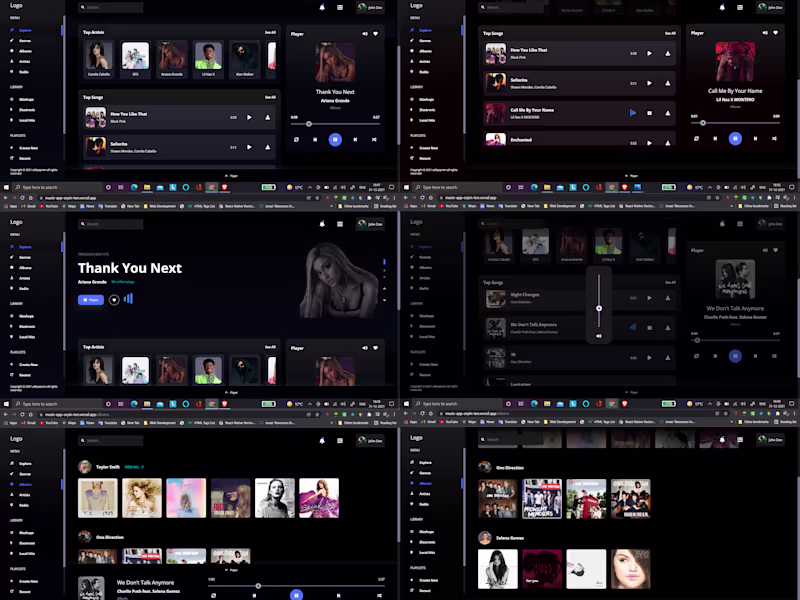Select Create New in sidebar of Call Me By Your Name screen
800x600 pixels.
coord(429,148)
